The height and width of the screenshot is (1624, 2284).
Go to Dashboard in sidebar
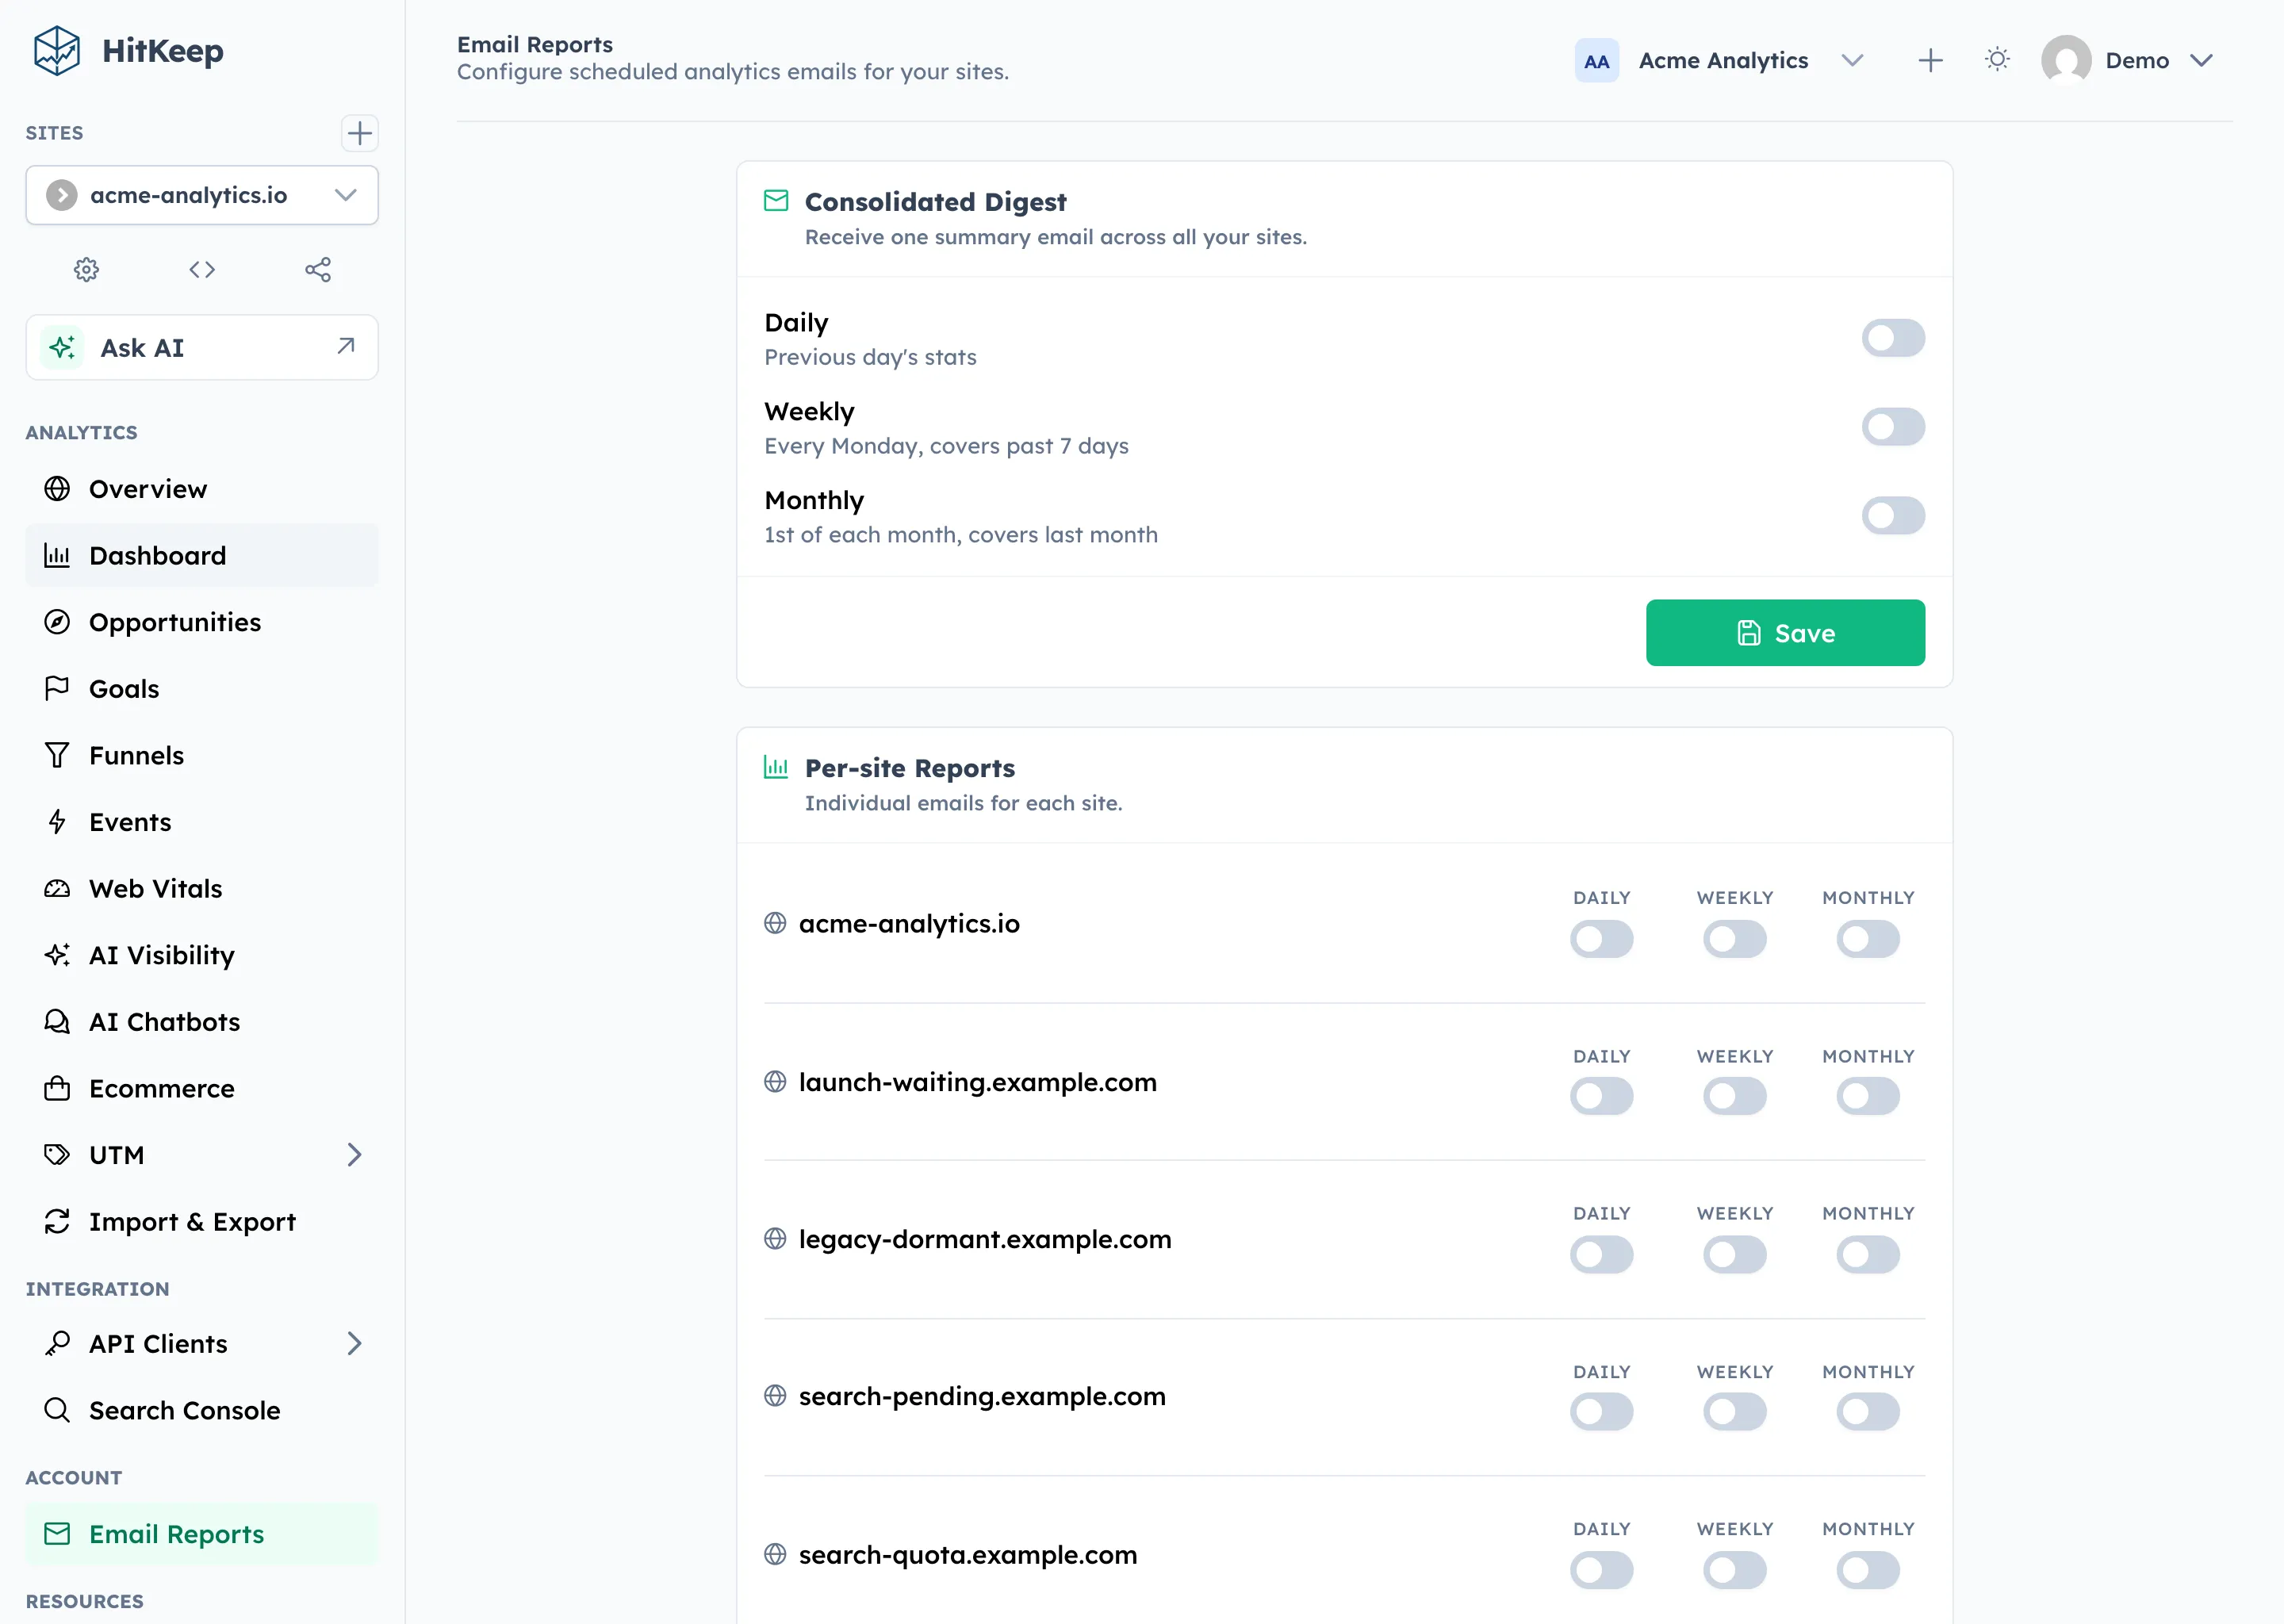(202, 555)
